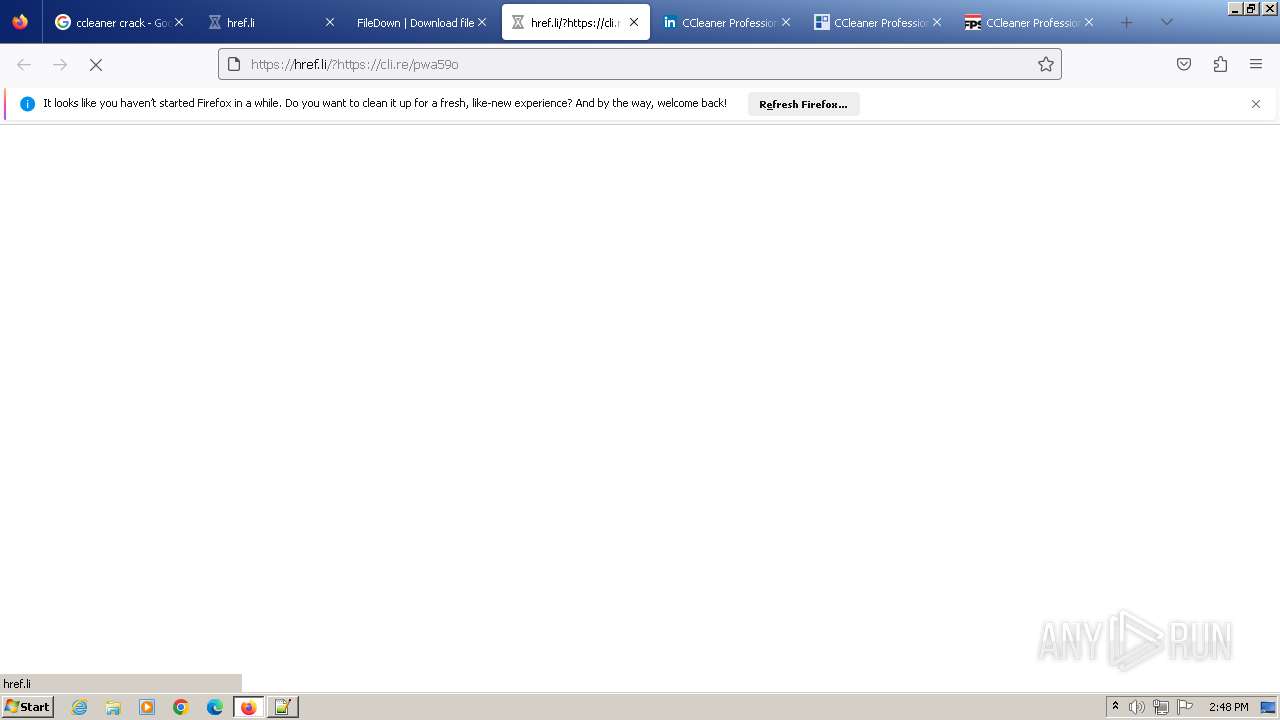Viewport: 1280px width, 720px height.
Task: Focus the URL address bar
Action: point(640,64)
